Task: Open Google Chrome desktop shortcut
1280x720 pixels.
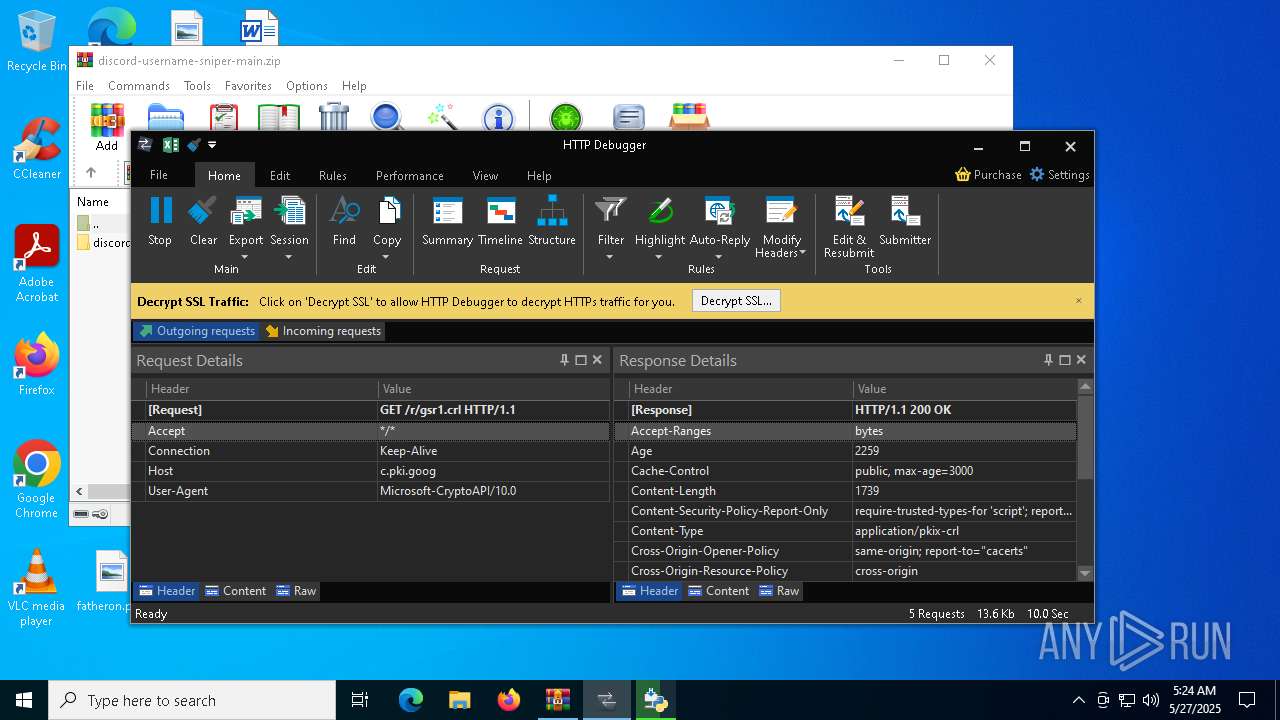Action: coord(36,480)
